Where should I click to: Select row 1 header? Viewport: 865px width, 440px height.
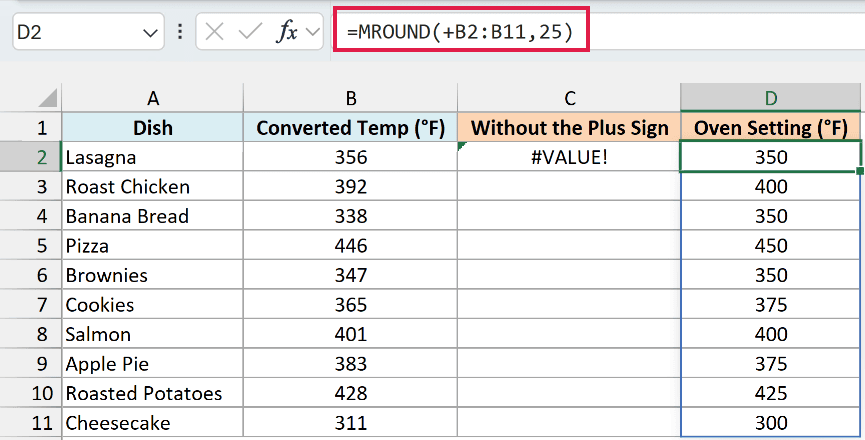[x=30, y=127]
